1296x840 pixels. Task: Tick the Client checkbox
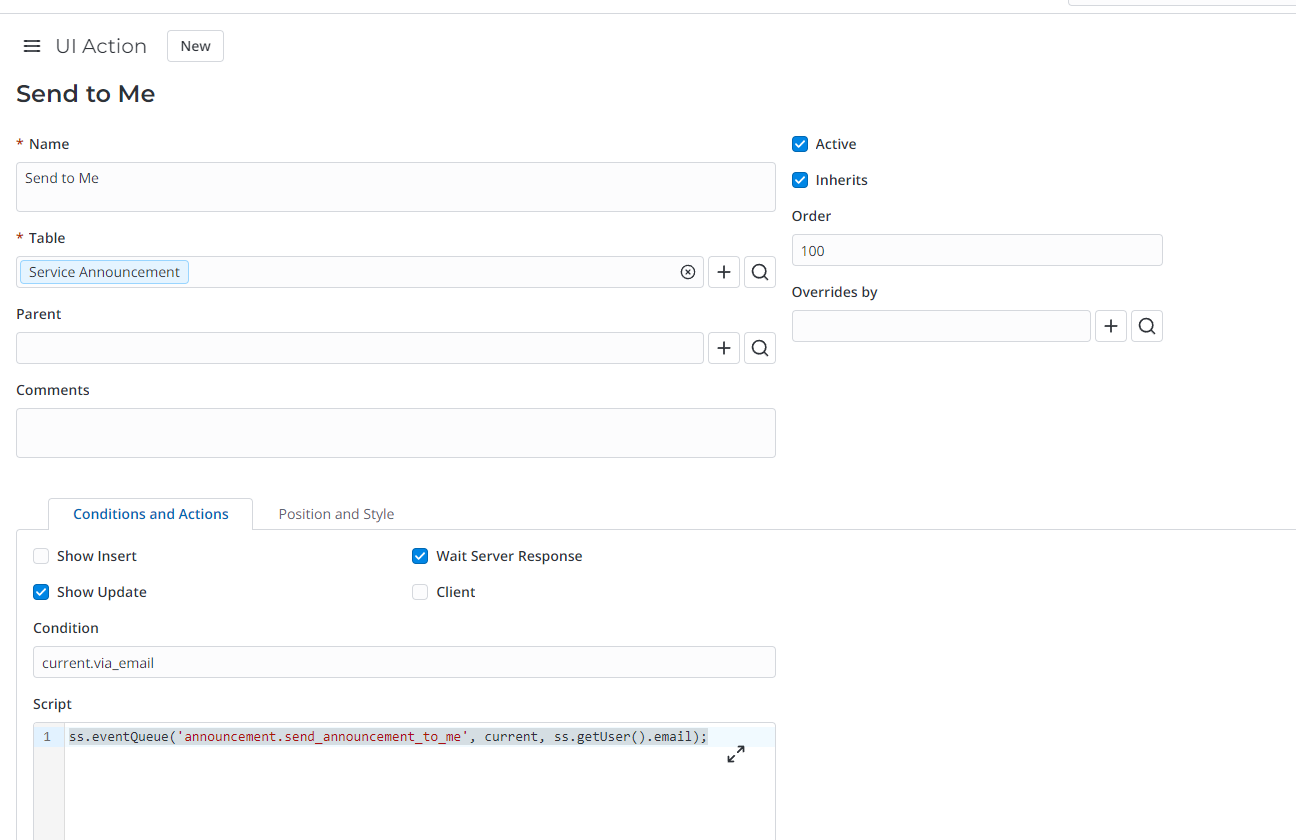coord(420,592)
